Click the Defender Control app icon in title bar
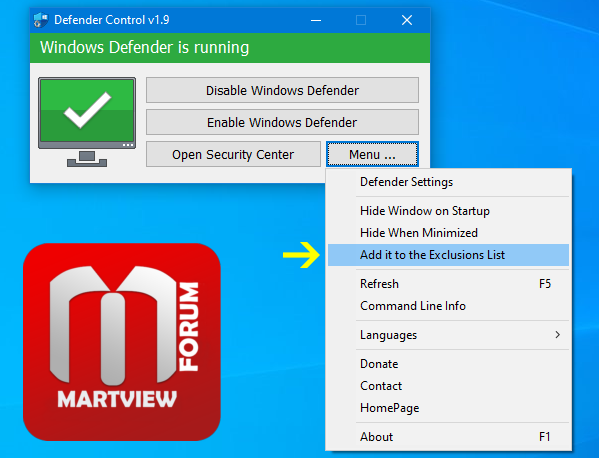 [x=40, y=20]
